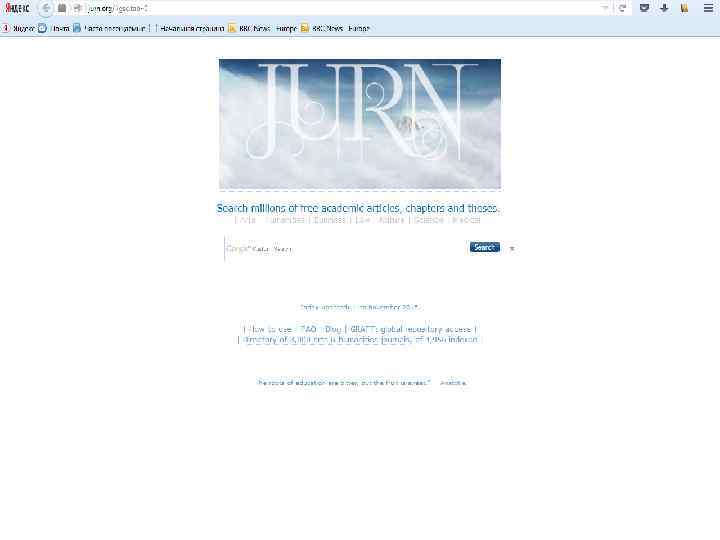Open the GRAFT global repository access link
This screenshot has width=720, height=540.
[x=411, y=329]
